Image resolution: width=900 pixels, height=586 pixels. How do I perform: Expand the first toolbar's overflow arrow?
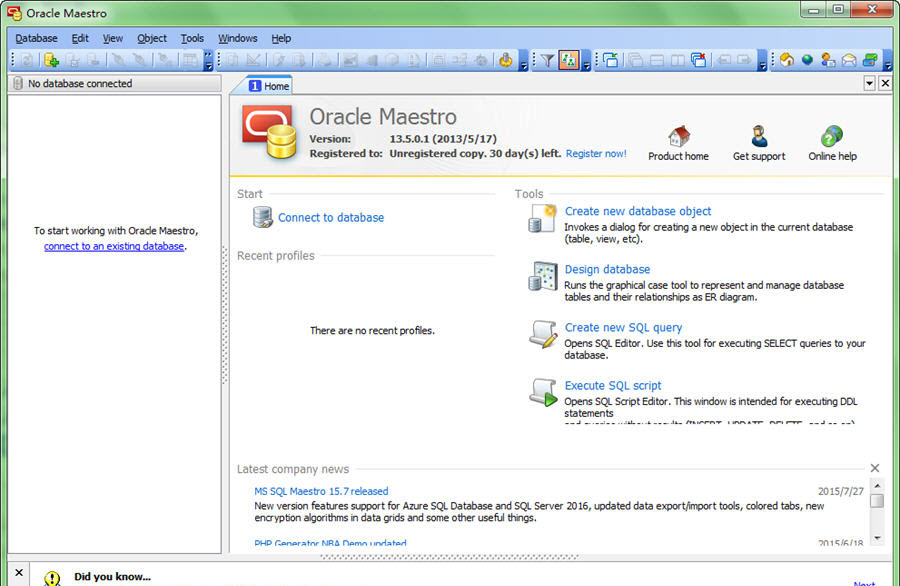208,60
